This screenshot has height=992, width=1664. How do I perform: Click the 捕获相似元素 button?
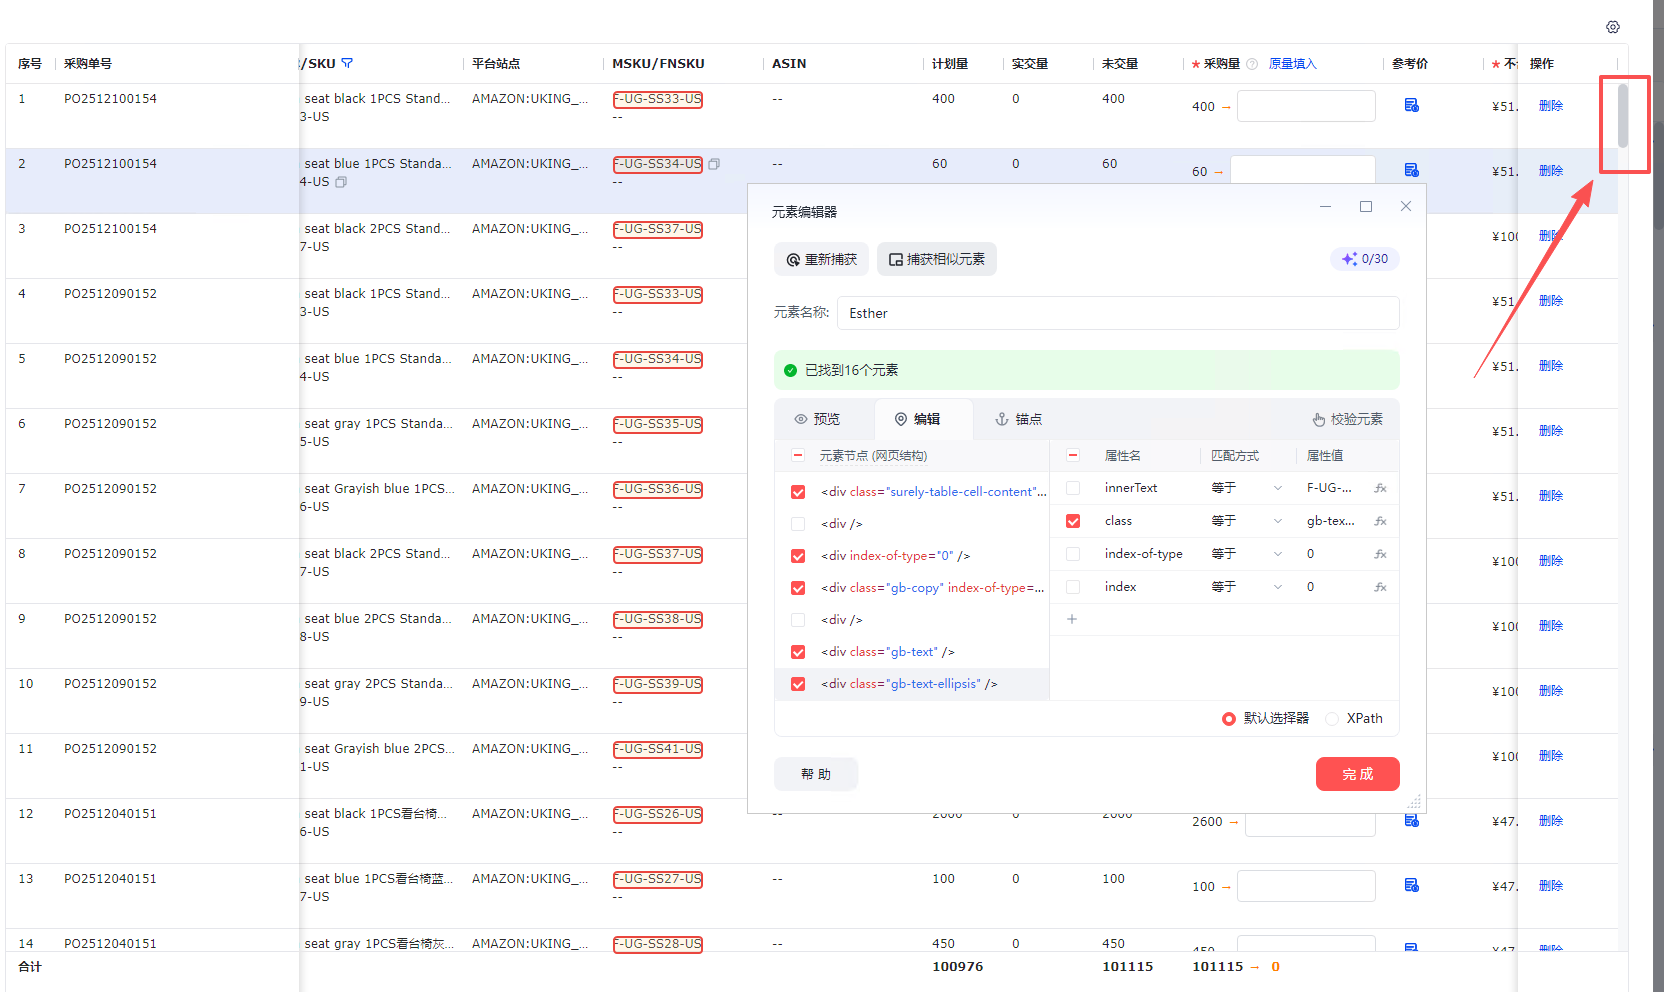pyautogui.click(x=937, y=259)
